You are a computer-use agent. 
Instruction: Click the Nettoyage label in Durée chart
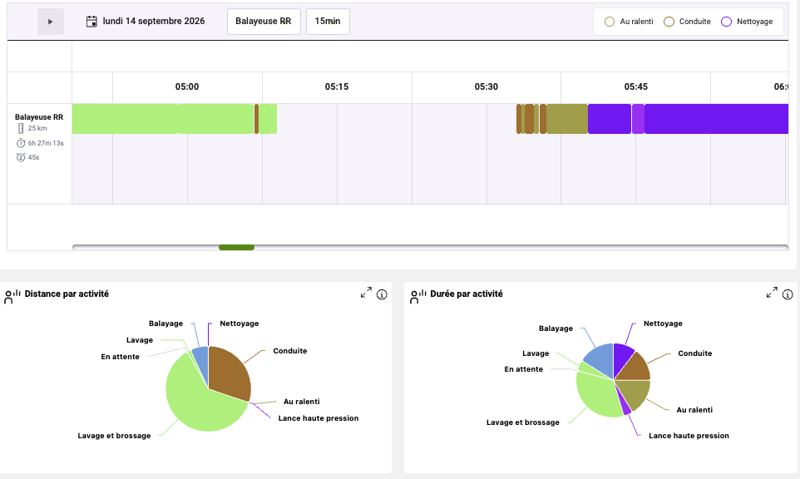(x=663, y=323)
